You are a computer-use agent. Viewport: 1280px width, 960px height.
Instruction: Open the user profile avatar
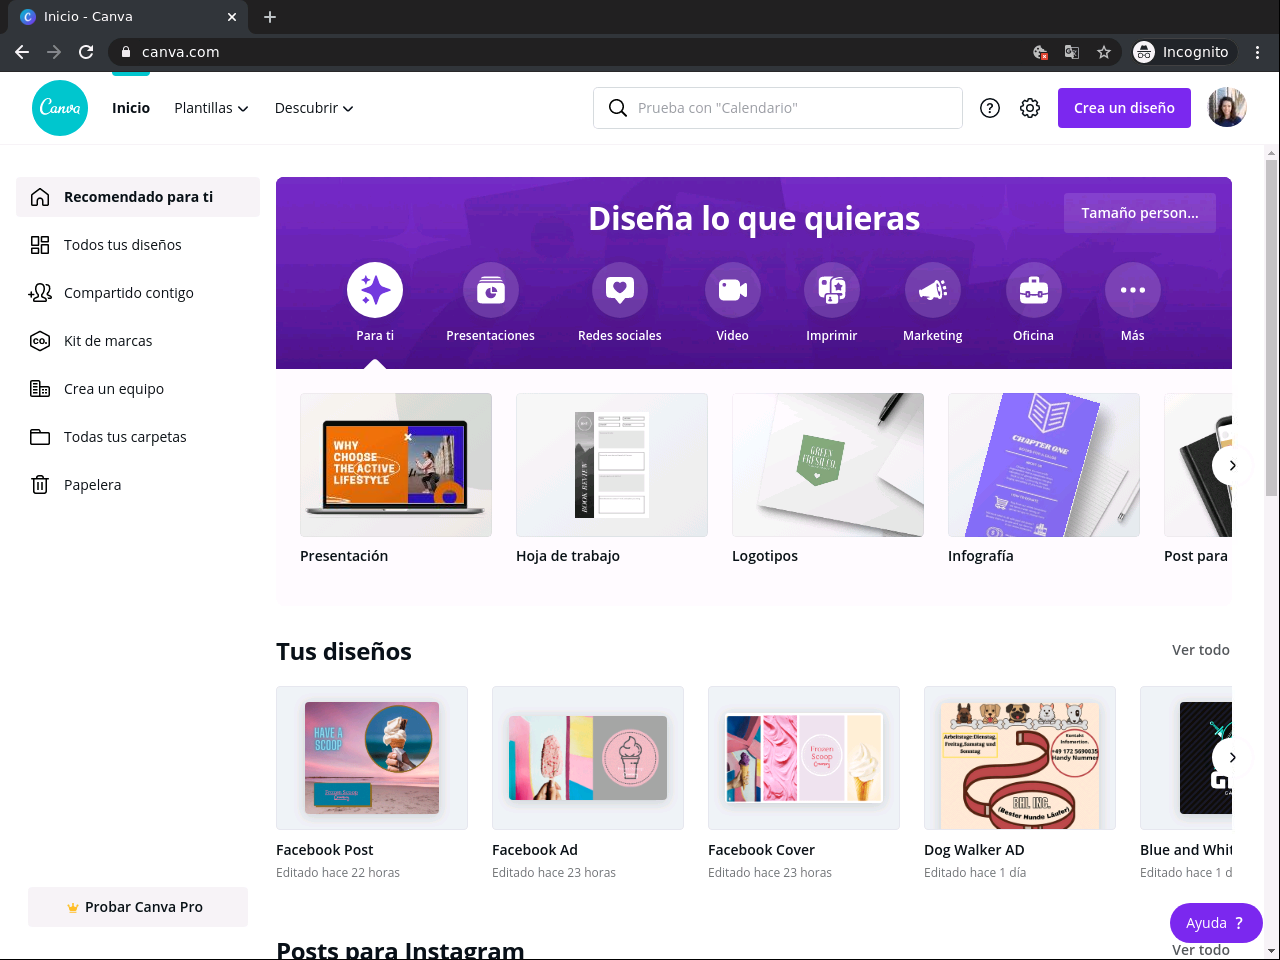tap(1227, 108)
